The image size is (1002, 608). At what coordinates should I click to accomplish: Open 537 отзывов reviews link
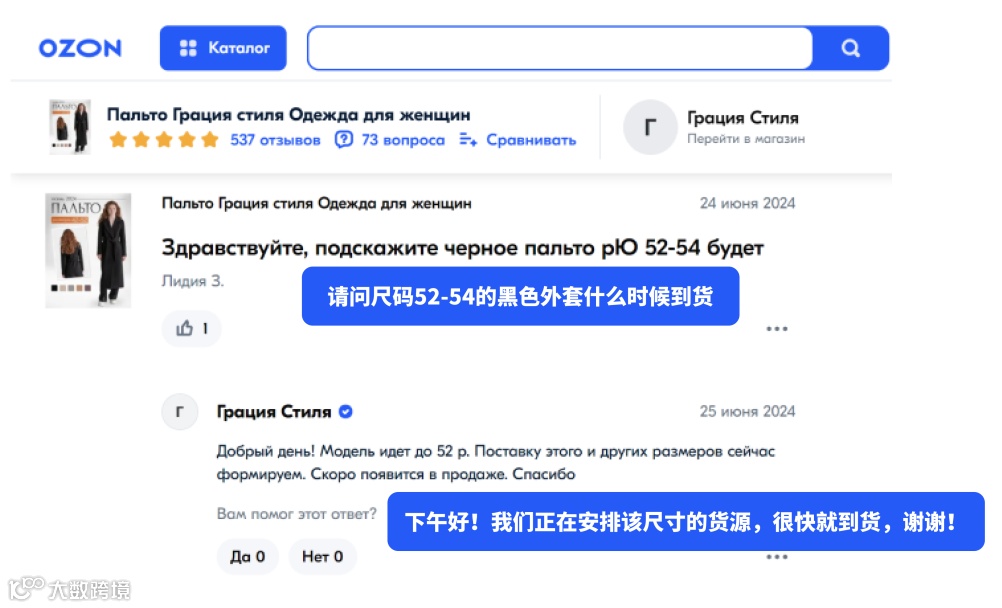pyautogui.click(x=275, y=140)
